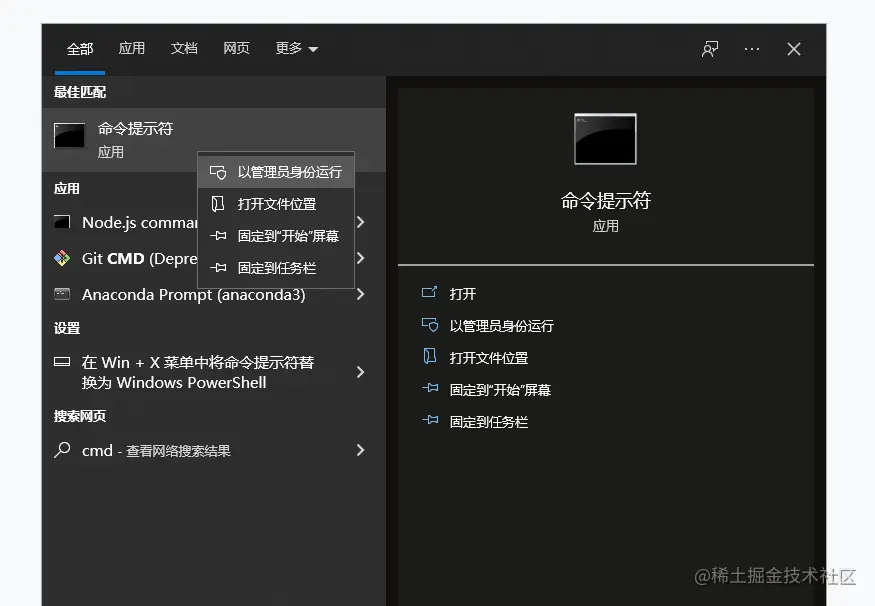This screenshot has height=606, width=875.
Task: Click file location icon in context menu
Action: [x=218, y=204]
